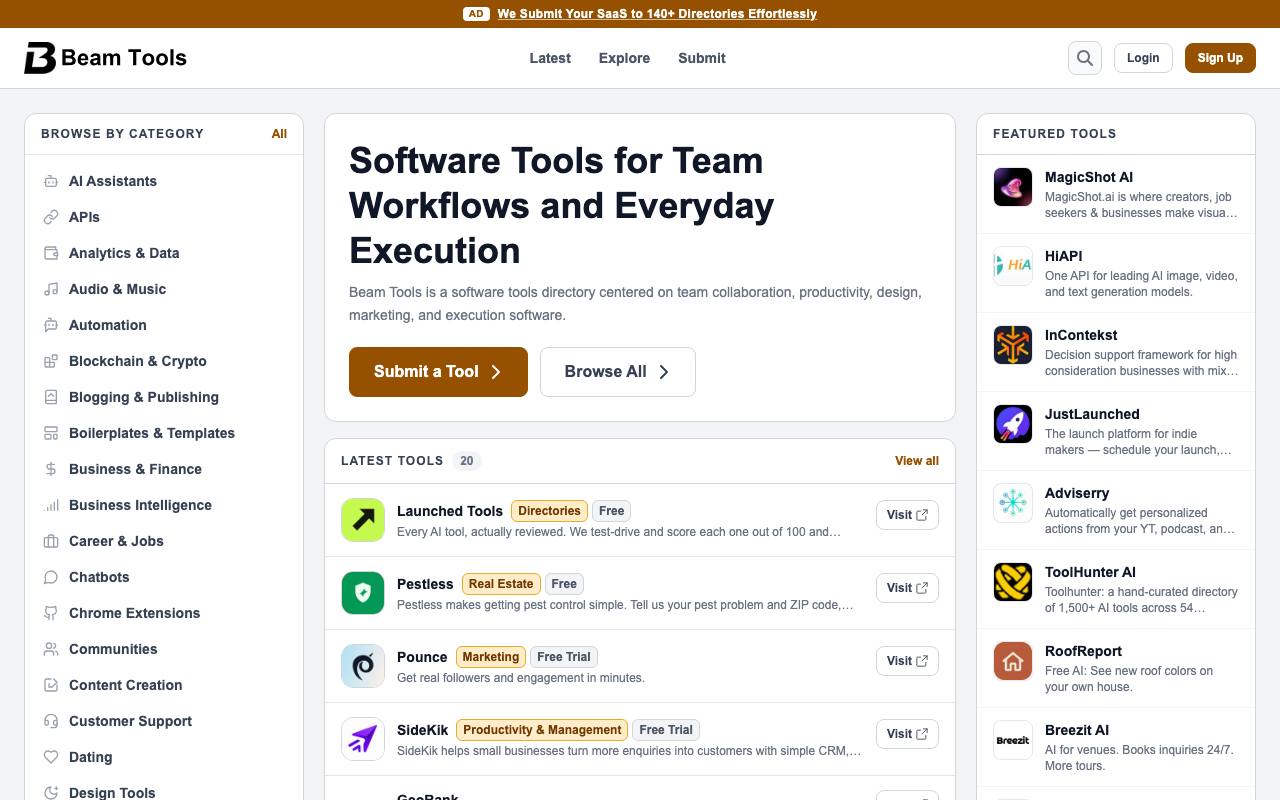The image size is (1280, 800).
Task: Click the Breezit AI logo
Action: pos(1013,740)
